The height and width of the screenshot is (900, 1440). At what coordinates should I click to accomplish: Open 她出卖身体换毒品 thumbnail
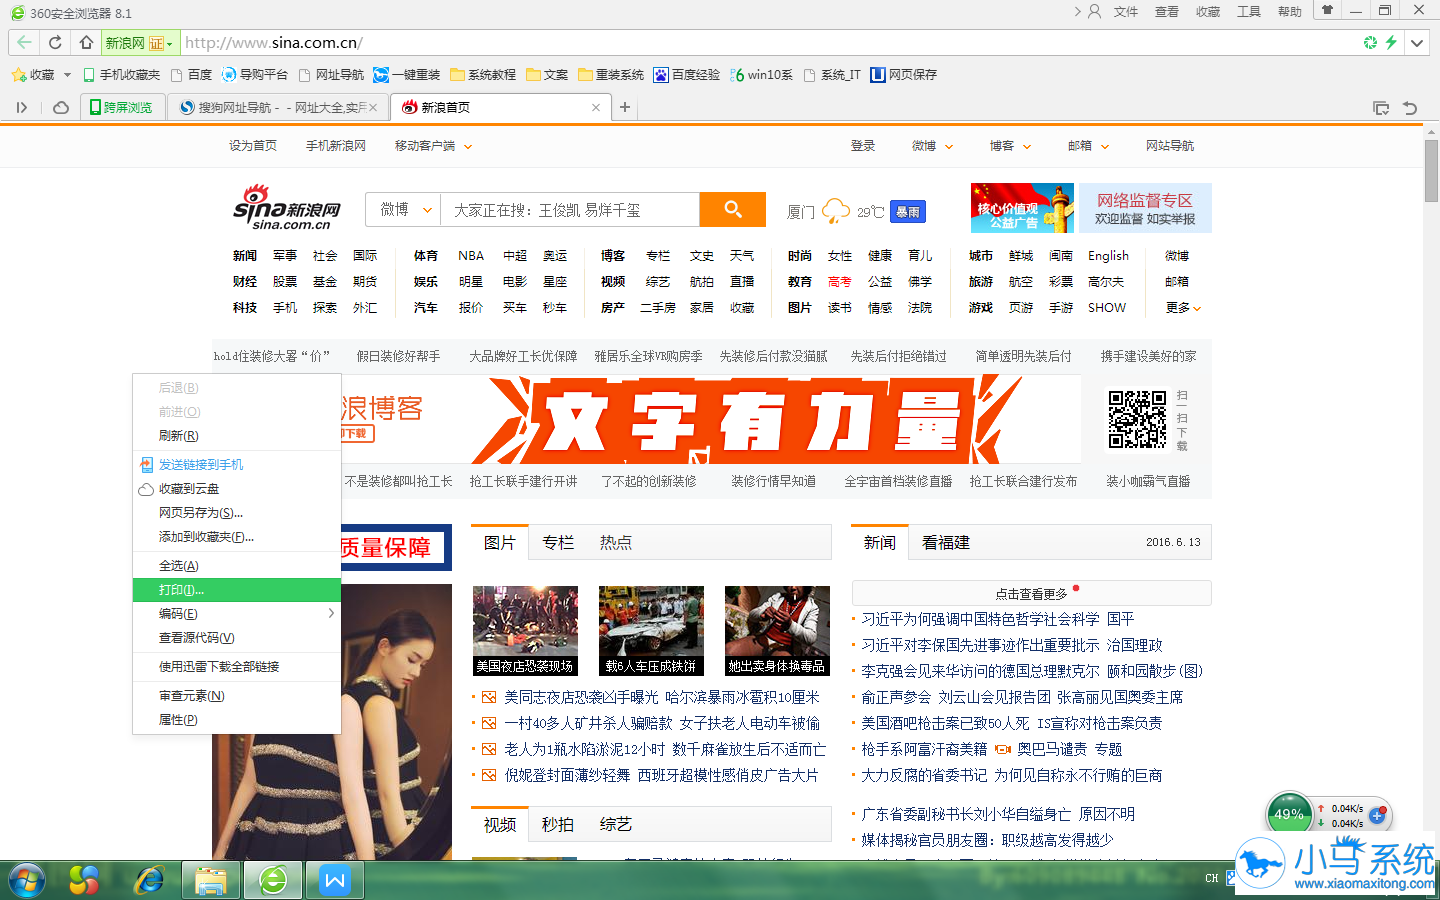tap(777, 631)
